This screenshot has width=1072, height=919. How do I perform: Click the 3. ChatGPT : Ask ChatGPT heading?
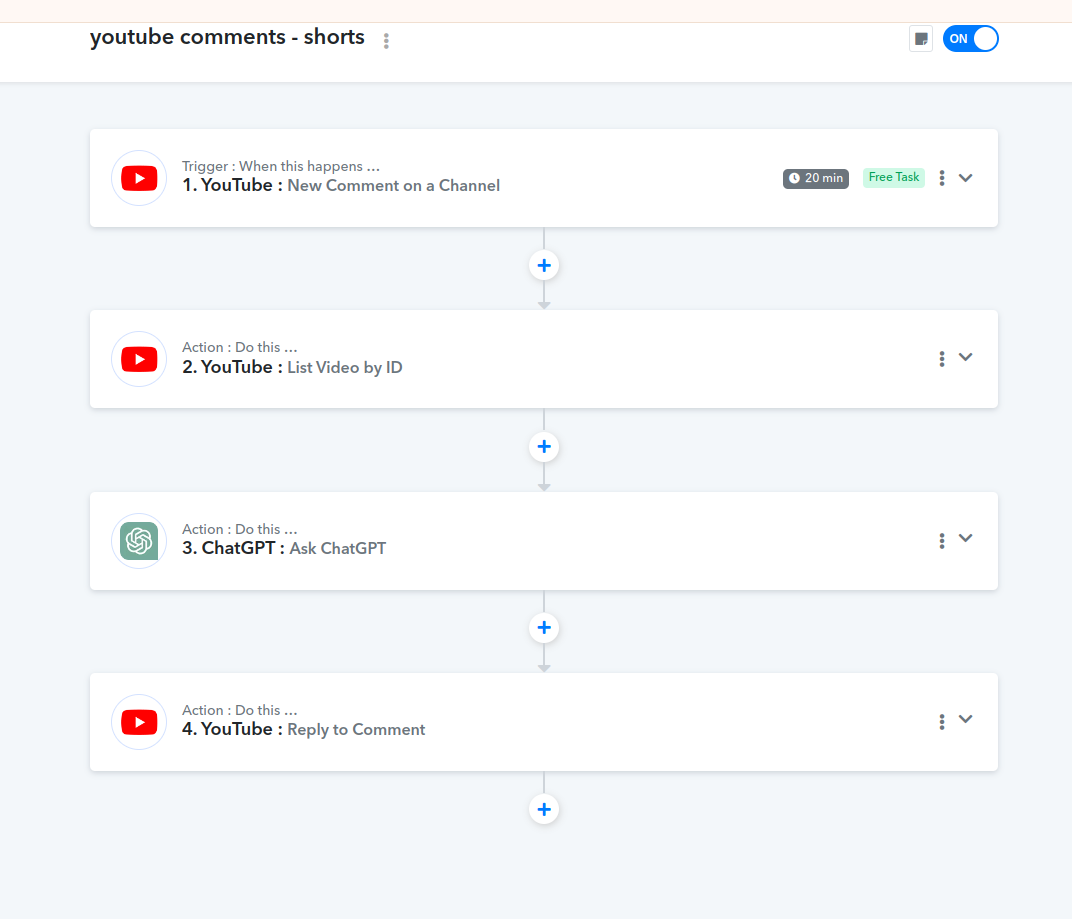click(284, 548)
